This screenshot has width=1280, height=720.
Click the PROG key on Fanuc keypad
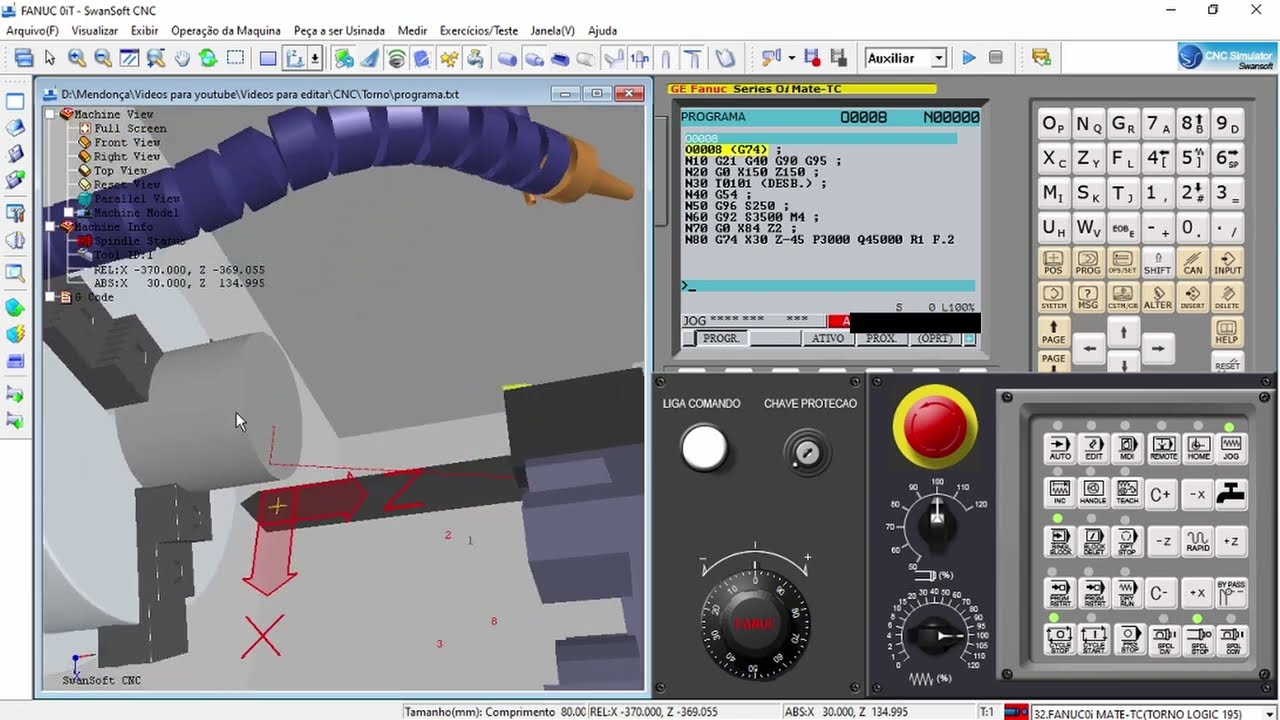pos(1088,263)
